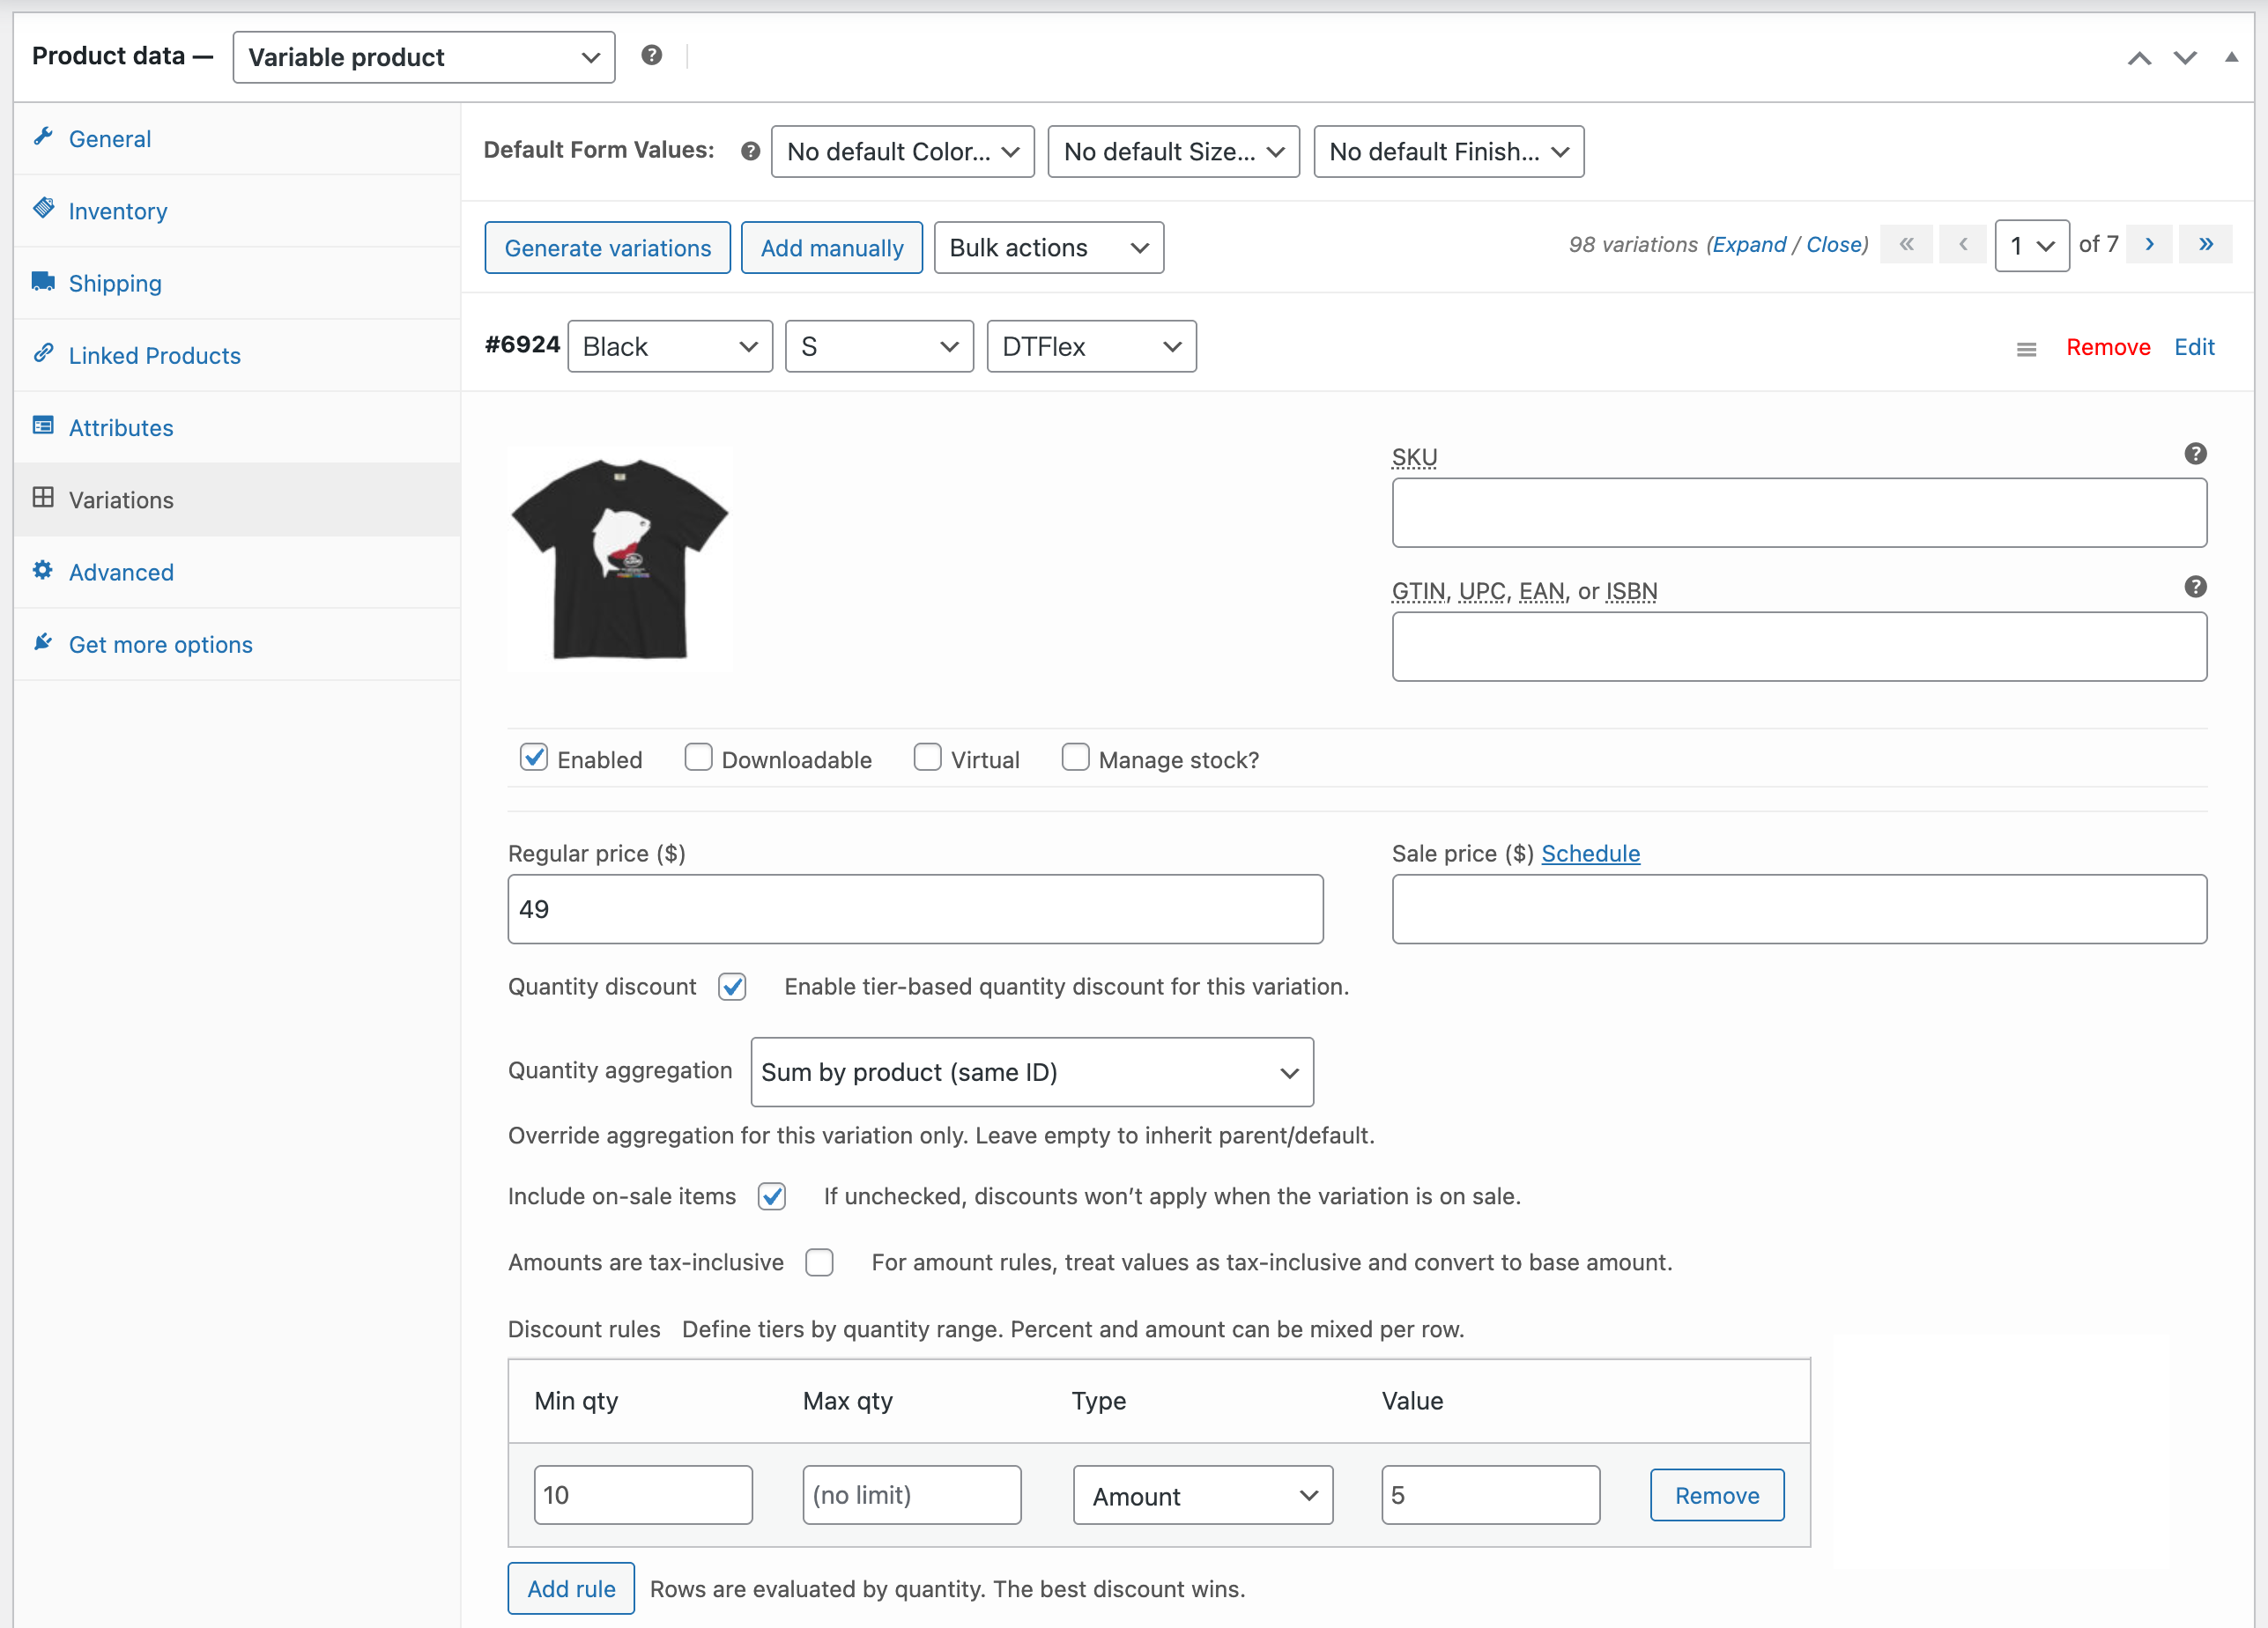Open the Bulk actions dropdown
Image resolution: width=2268 pixels, height=1628 pixels.
coord(1048,247)
